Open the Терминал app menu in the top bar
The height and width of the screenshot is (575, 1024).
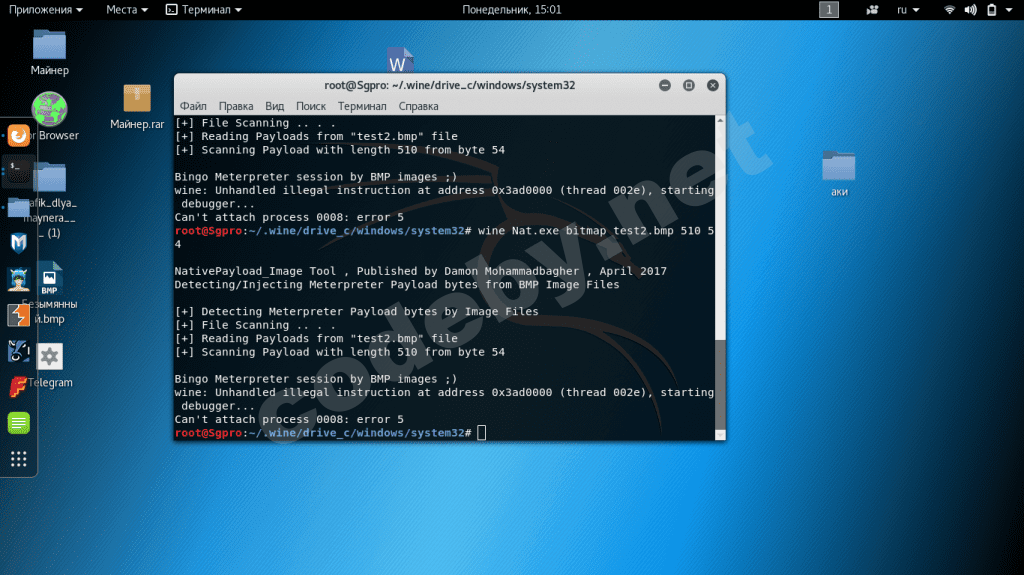[204, 10]
